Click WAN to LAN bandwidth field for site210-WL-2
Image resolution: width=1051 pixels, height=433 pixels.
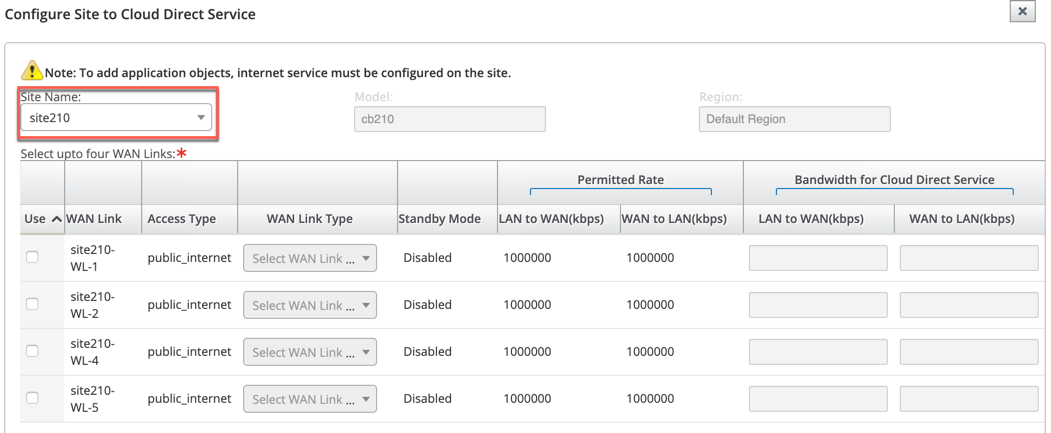969,305
